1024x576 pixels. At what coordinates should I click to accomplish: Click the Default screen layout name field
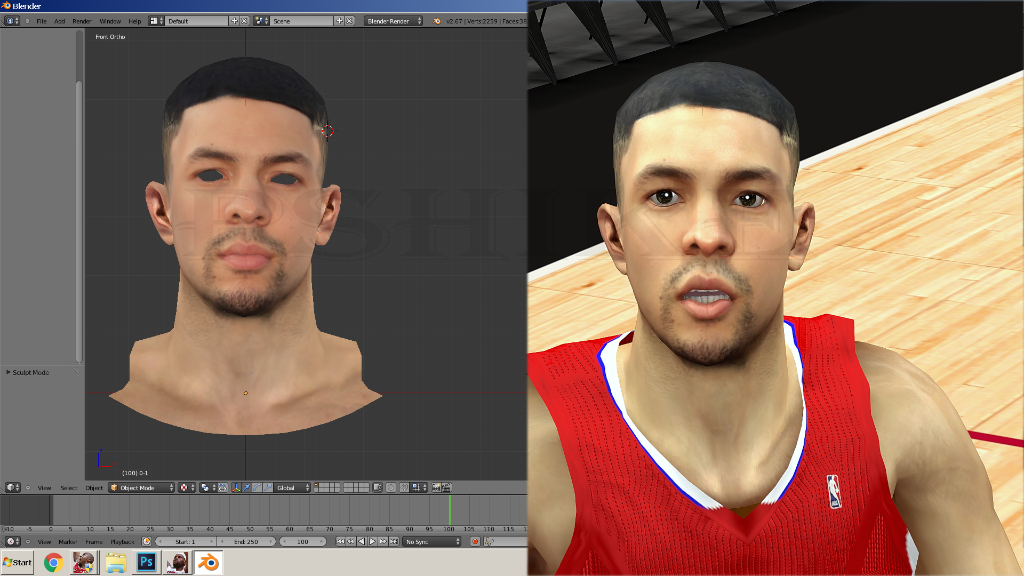coord(197,21)
